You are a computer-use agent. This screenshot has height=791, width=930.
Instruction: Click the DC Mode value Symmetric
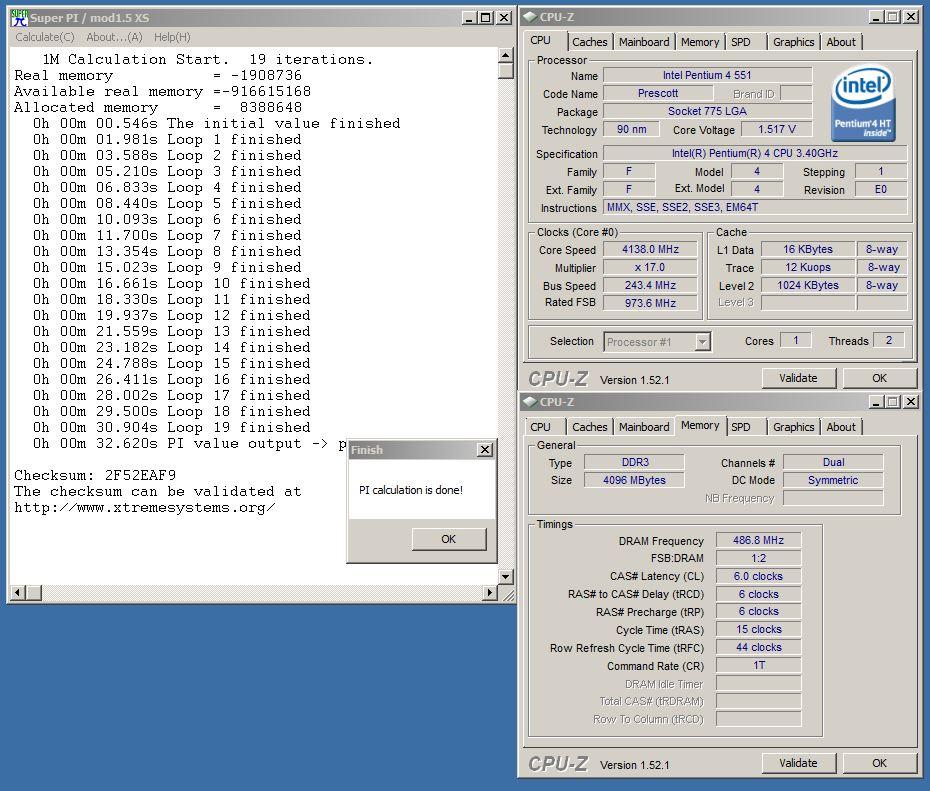(833, 480)
